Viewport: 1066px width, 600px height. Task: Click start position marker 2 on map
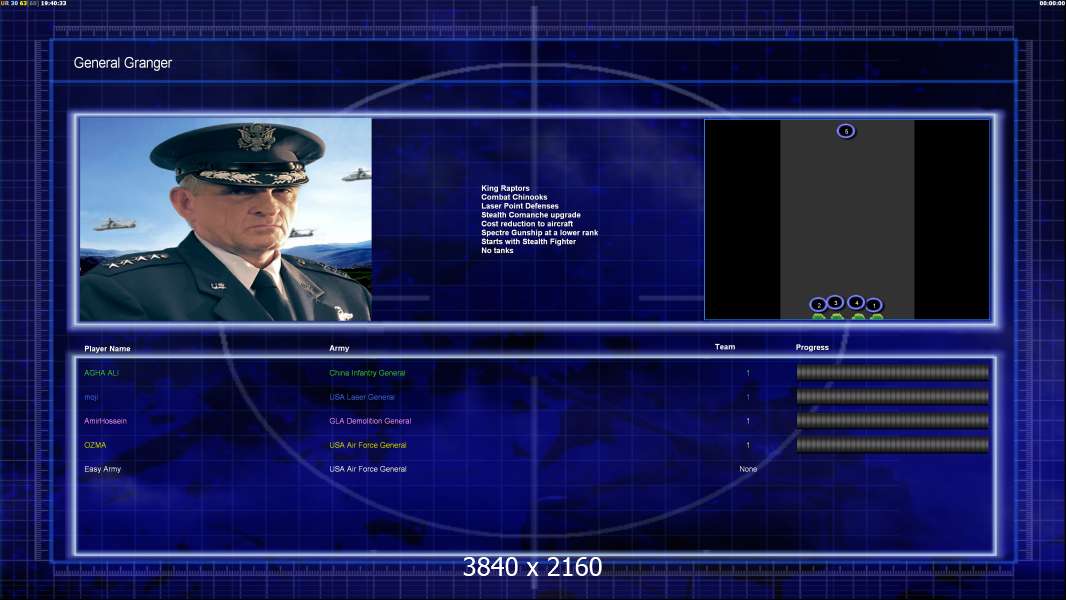(819, 305)
